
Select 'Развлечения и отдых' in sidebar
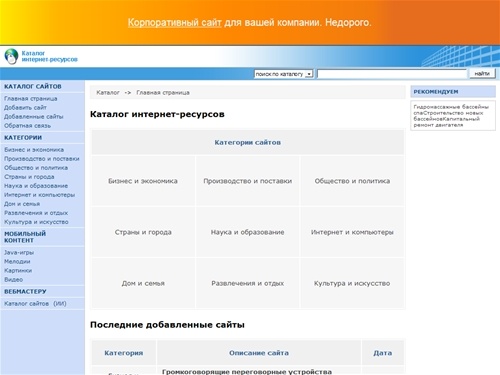tap(36, 213)
